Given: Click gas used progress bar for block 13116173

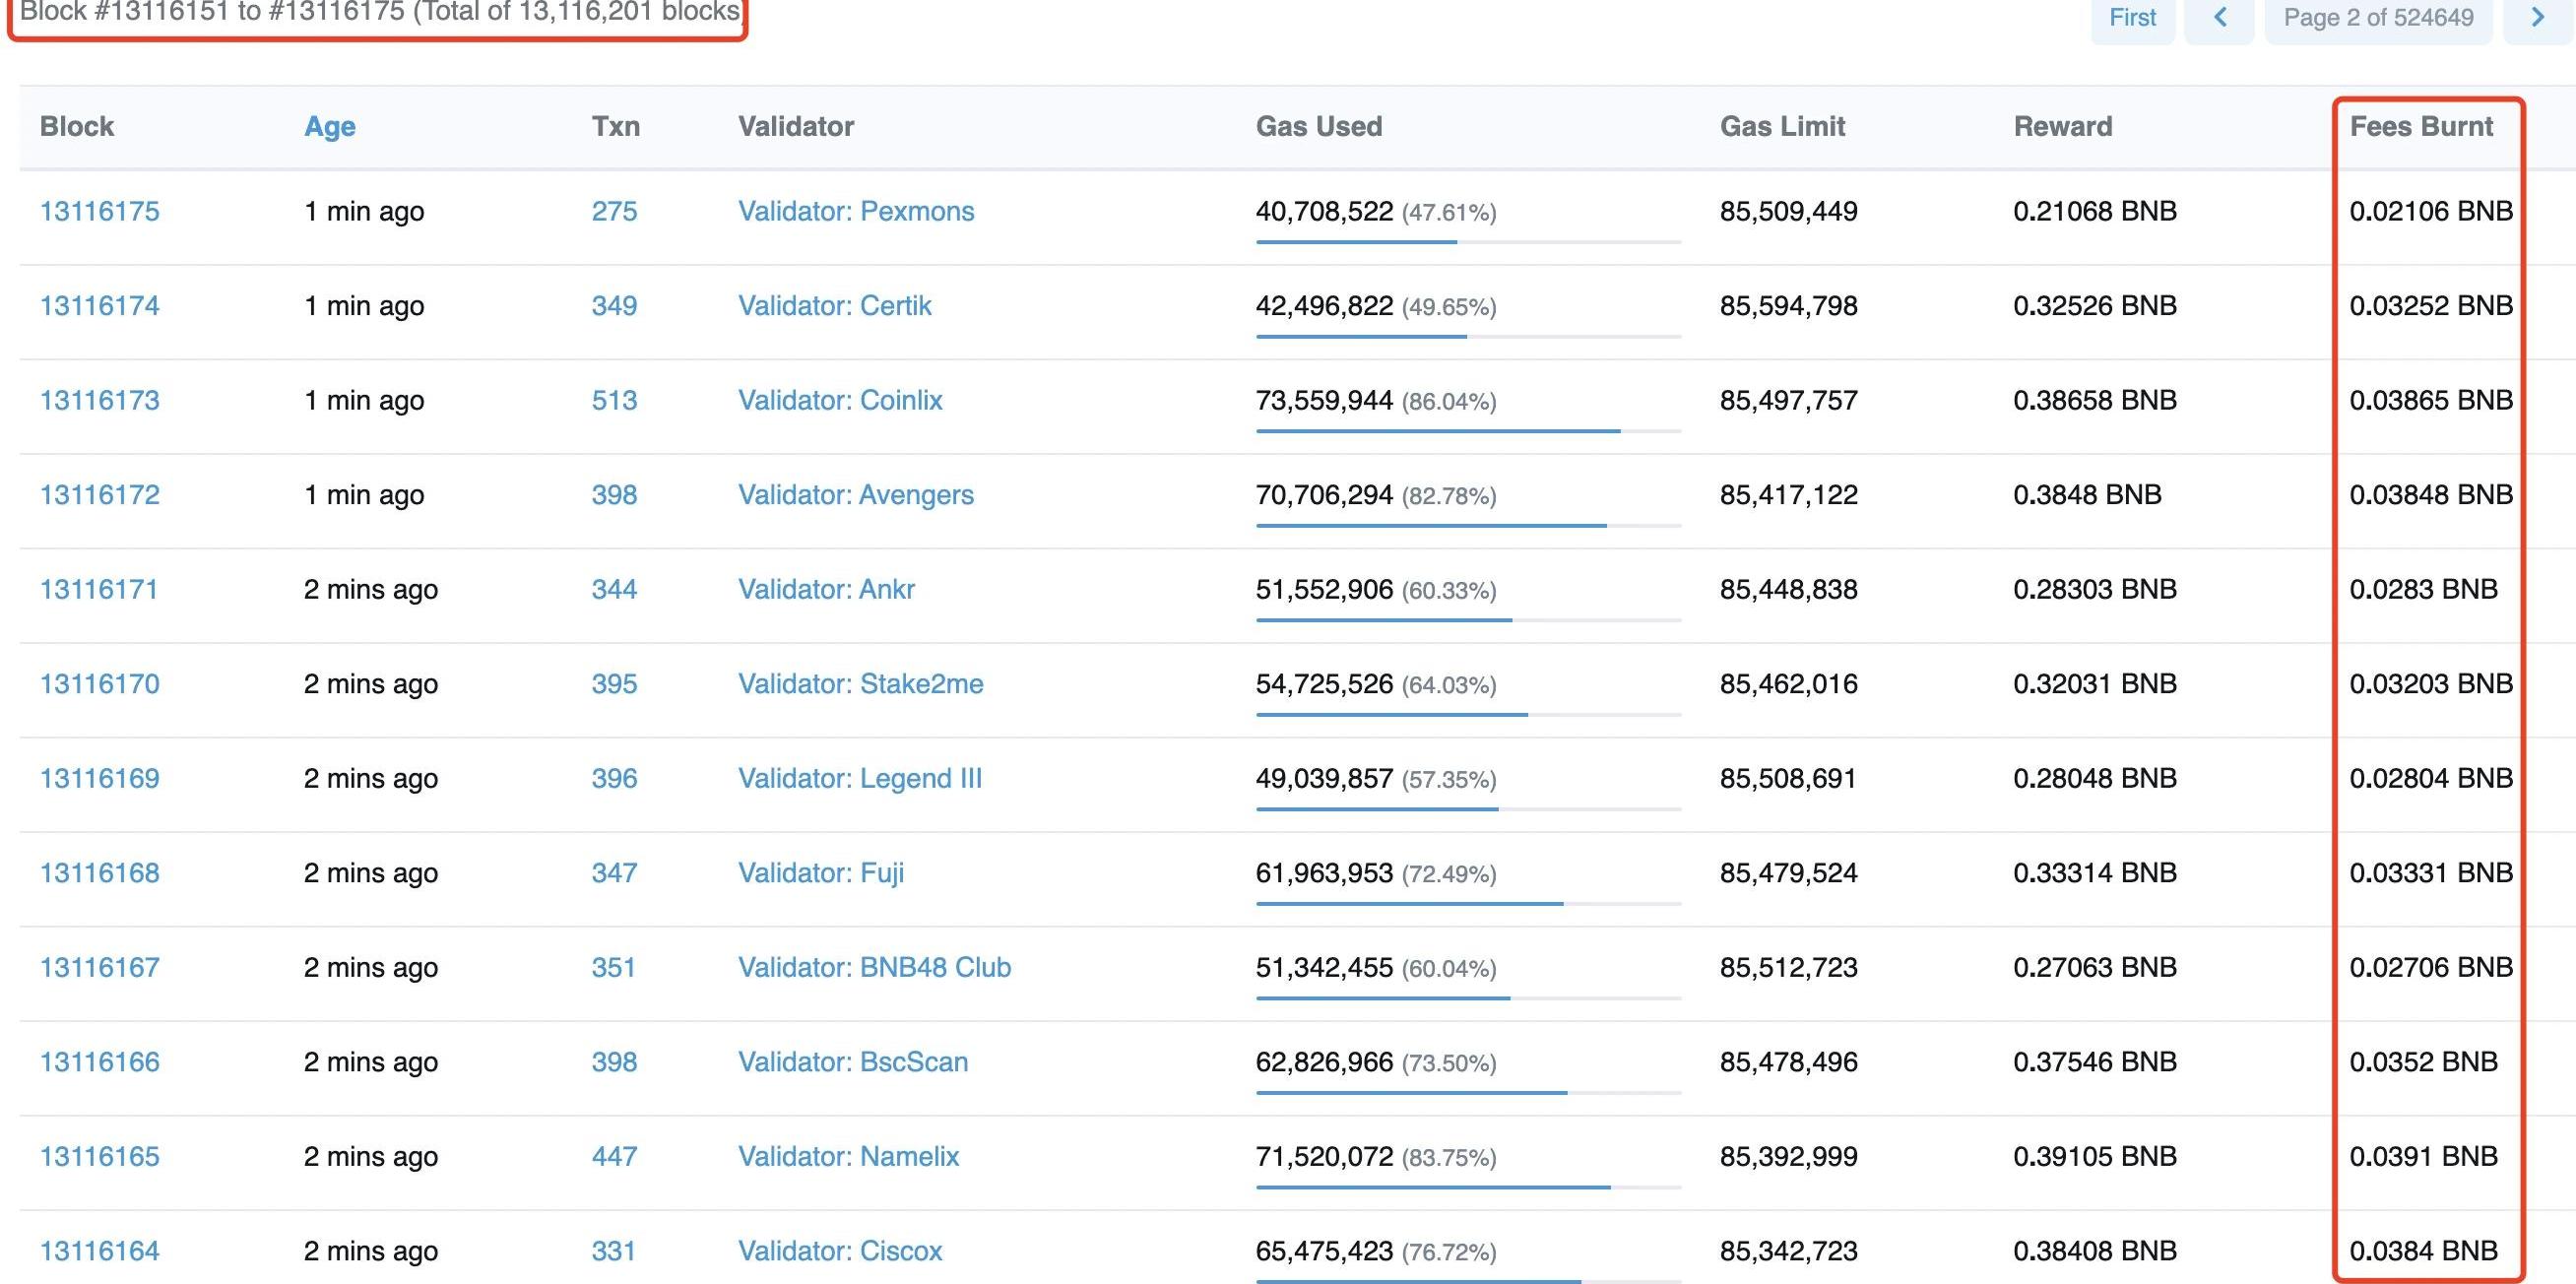Looking at the screenshot, I should click(x=1467, y=431).
